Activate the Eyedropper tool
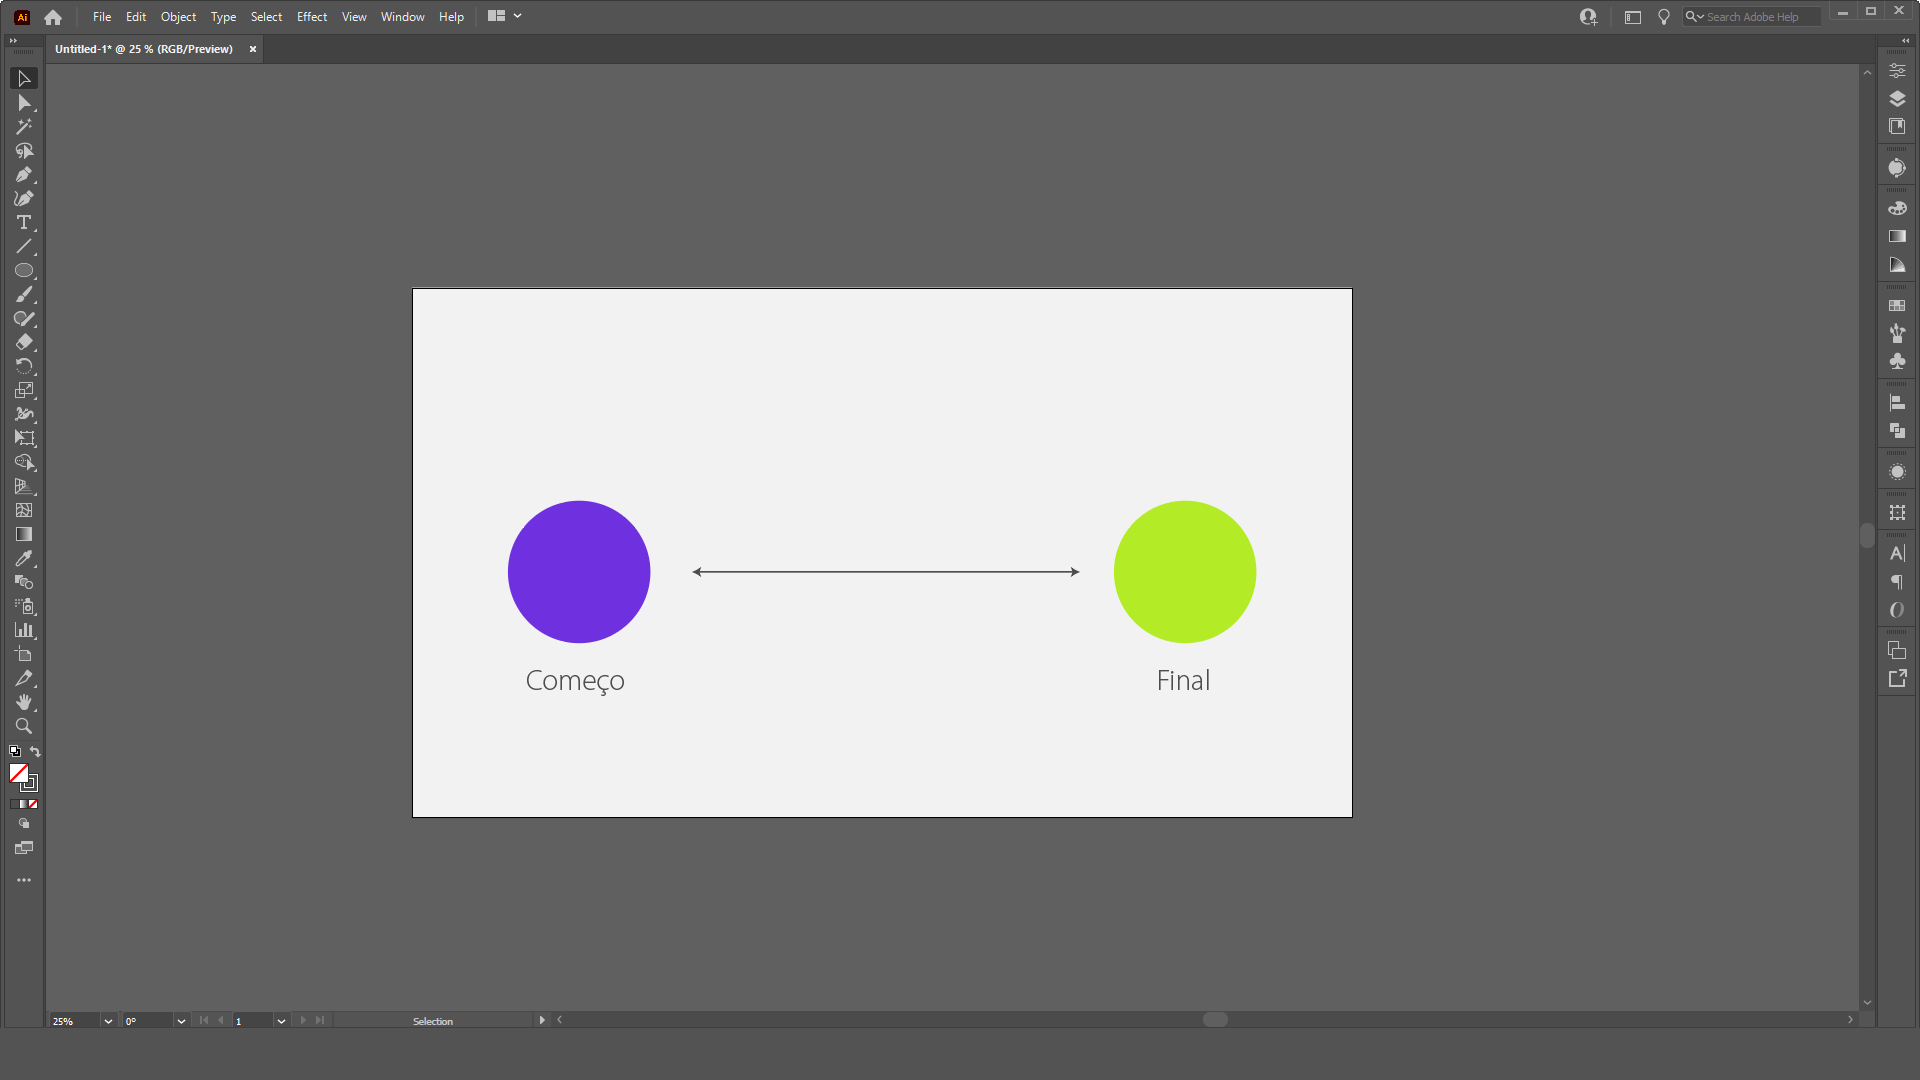This screenshot has height=1080, width=1920. (x=24, y=559)
